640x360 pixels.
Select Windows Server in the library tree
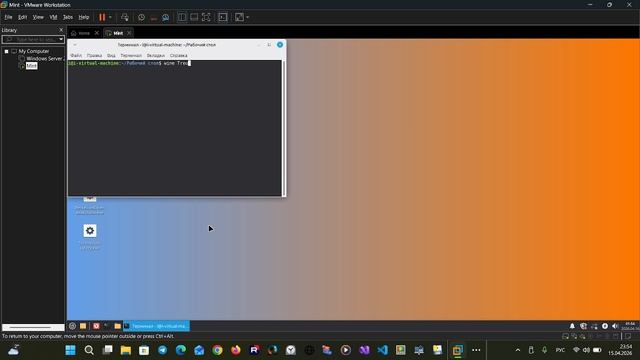[x=44, y=58]
